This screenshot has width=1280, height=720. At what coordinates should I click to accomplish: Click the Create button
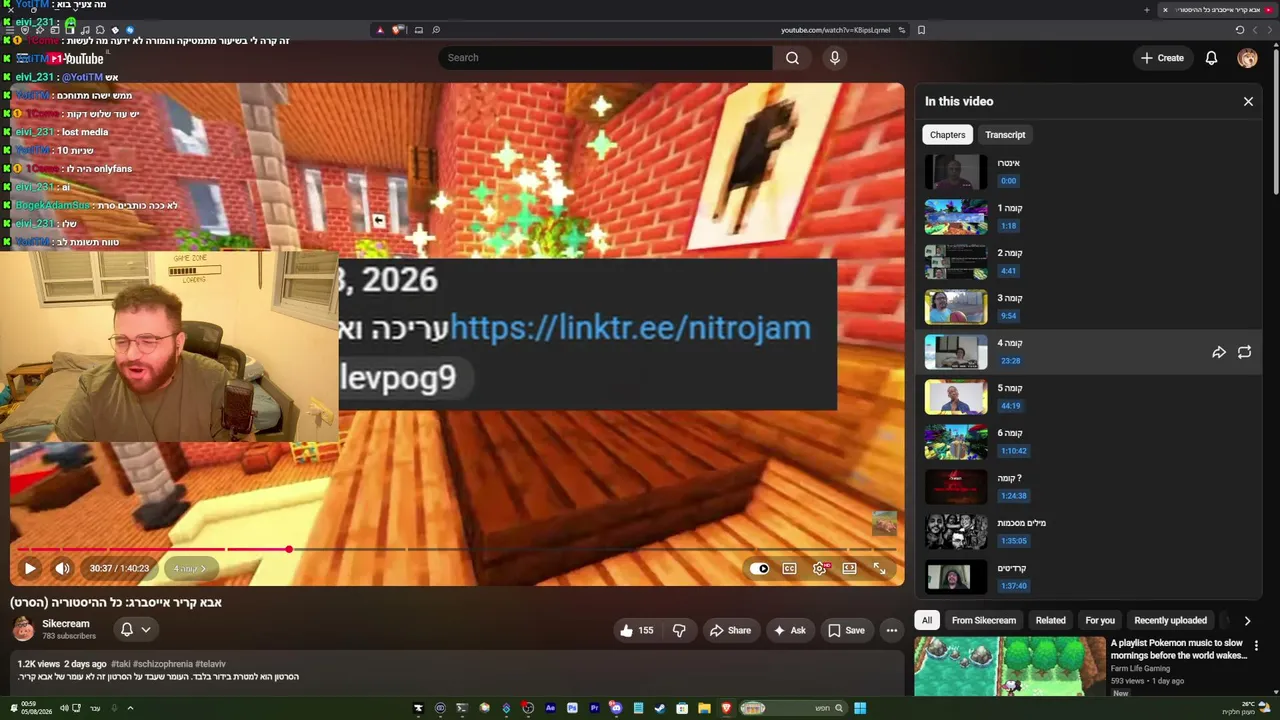pyautogui.click(x=1162, y=58)
